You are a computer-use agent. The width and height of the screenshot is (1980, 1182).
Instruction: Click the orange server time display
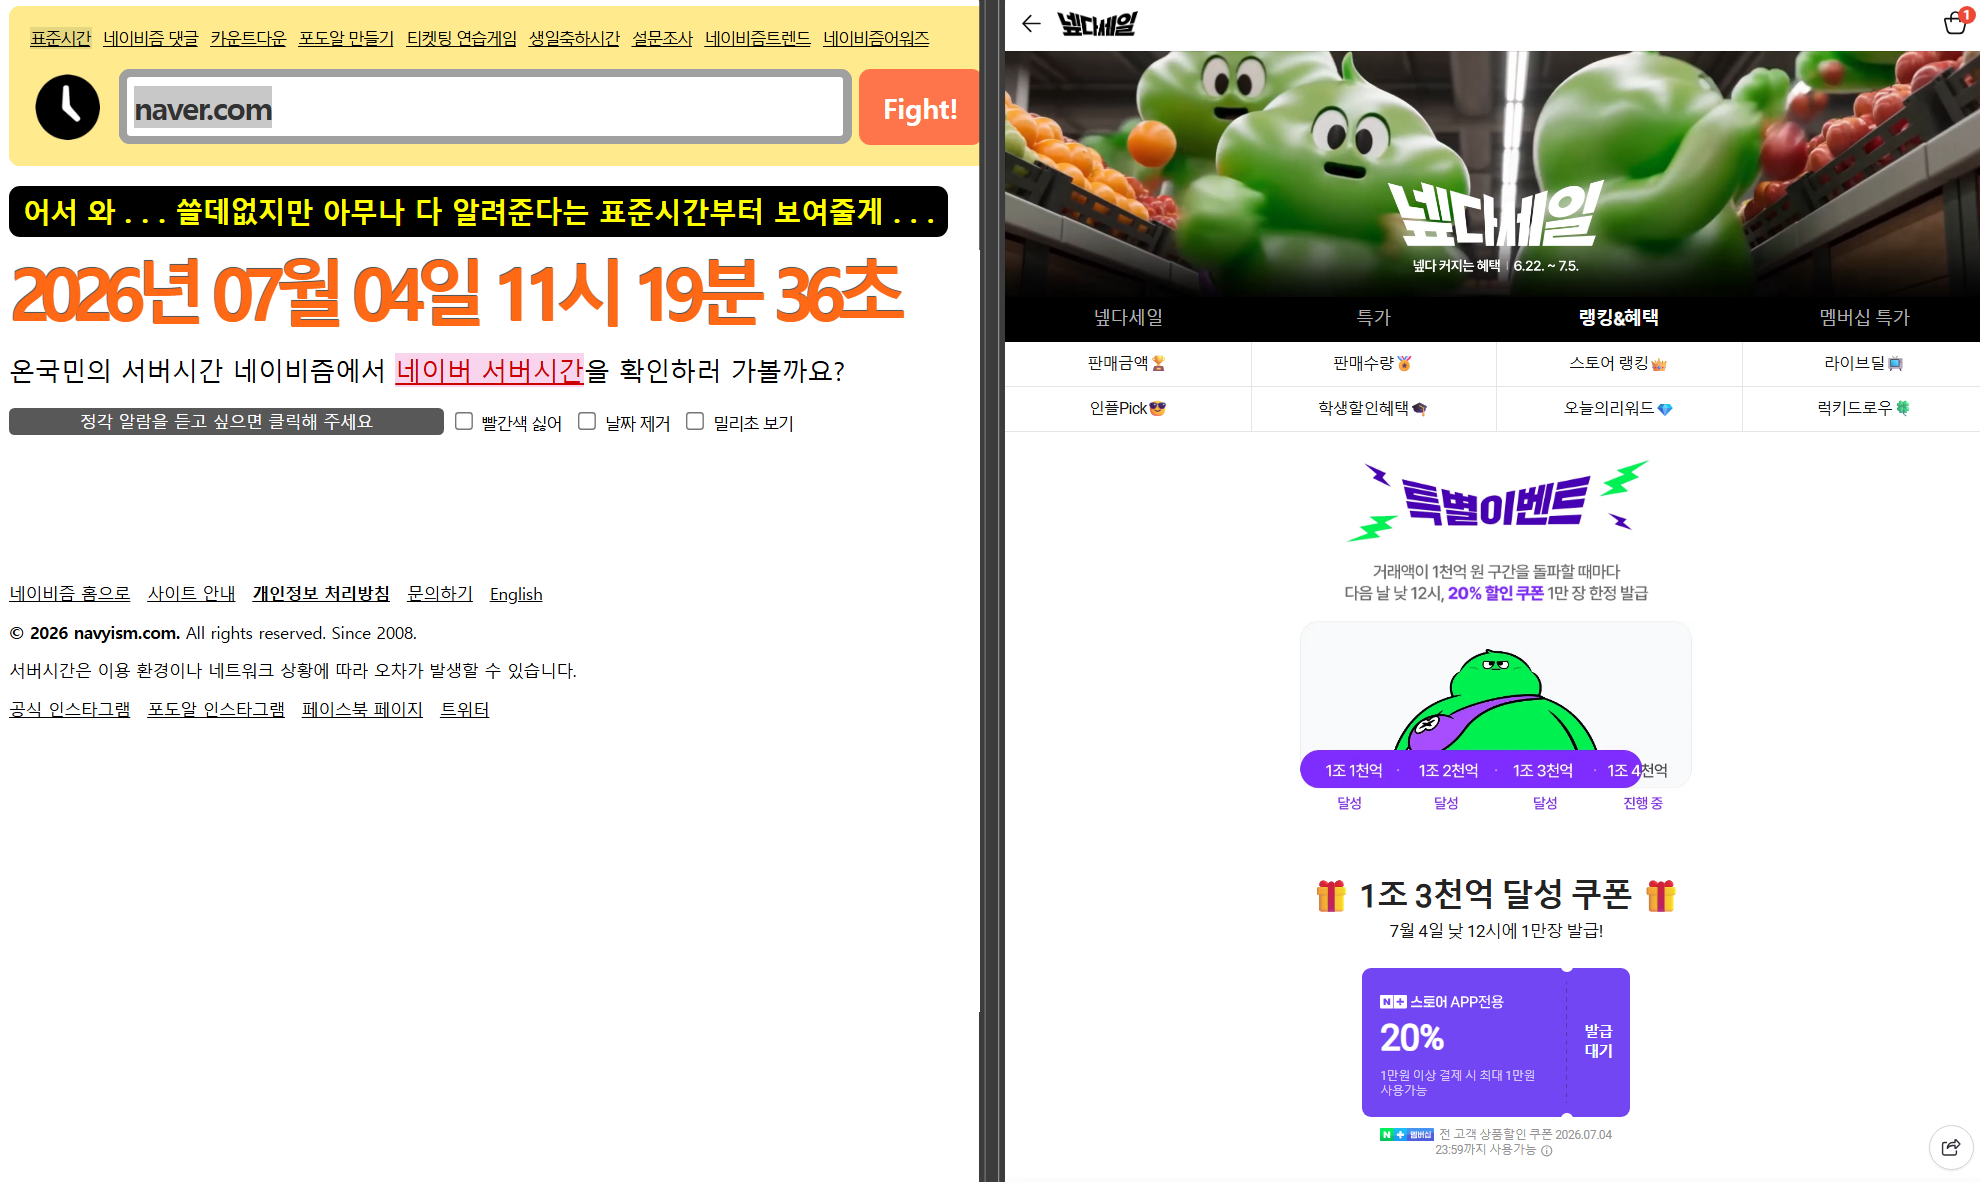coord(457,293)
